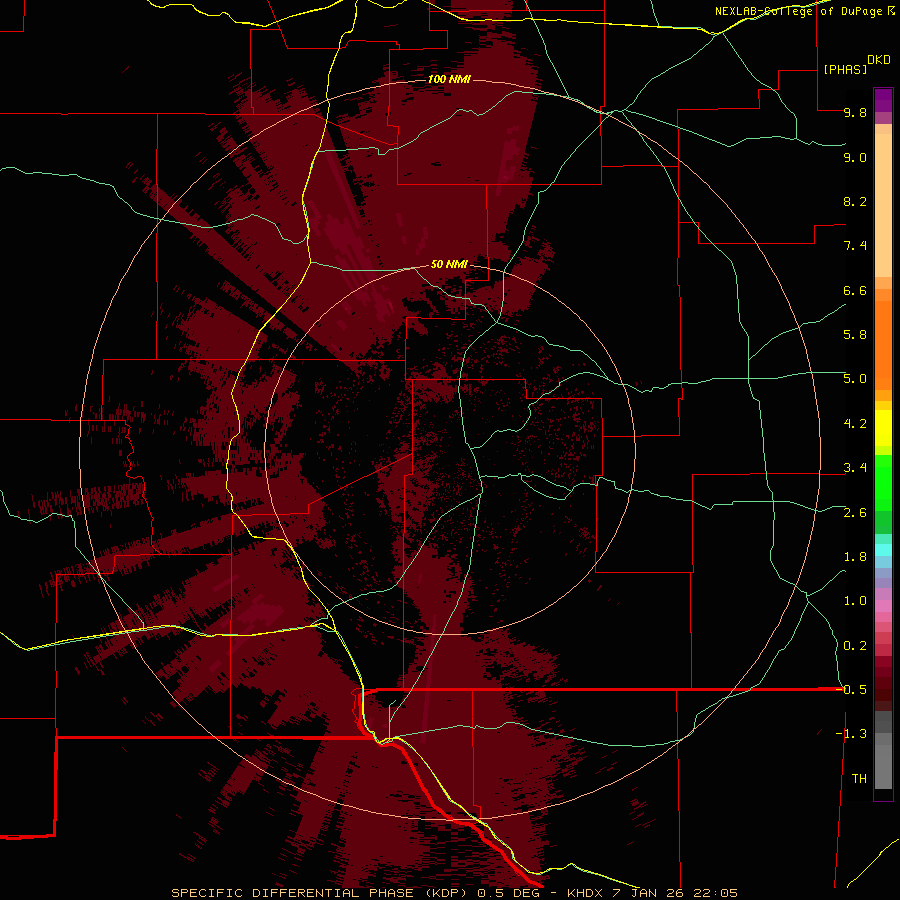Click the -1.3 scale label
900x900 pixels.
851,734
